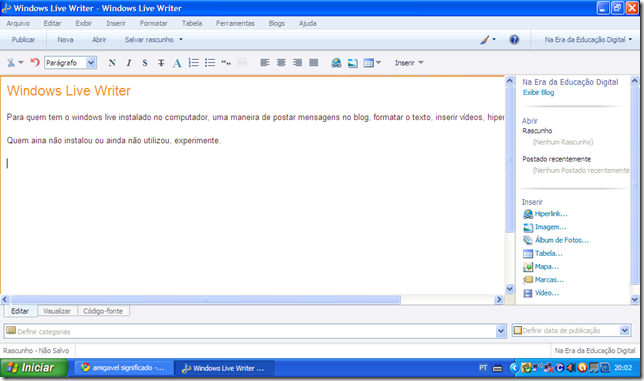Click Vídeo icon in sidebar

528,293
